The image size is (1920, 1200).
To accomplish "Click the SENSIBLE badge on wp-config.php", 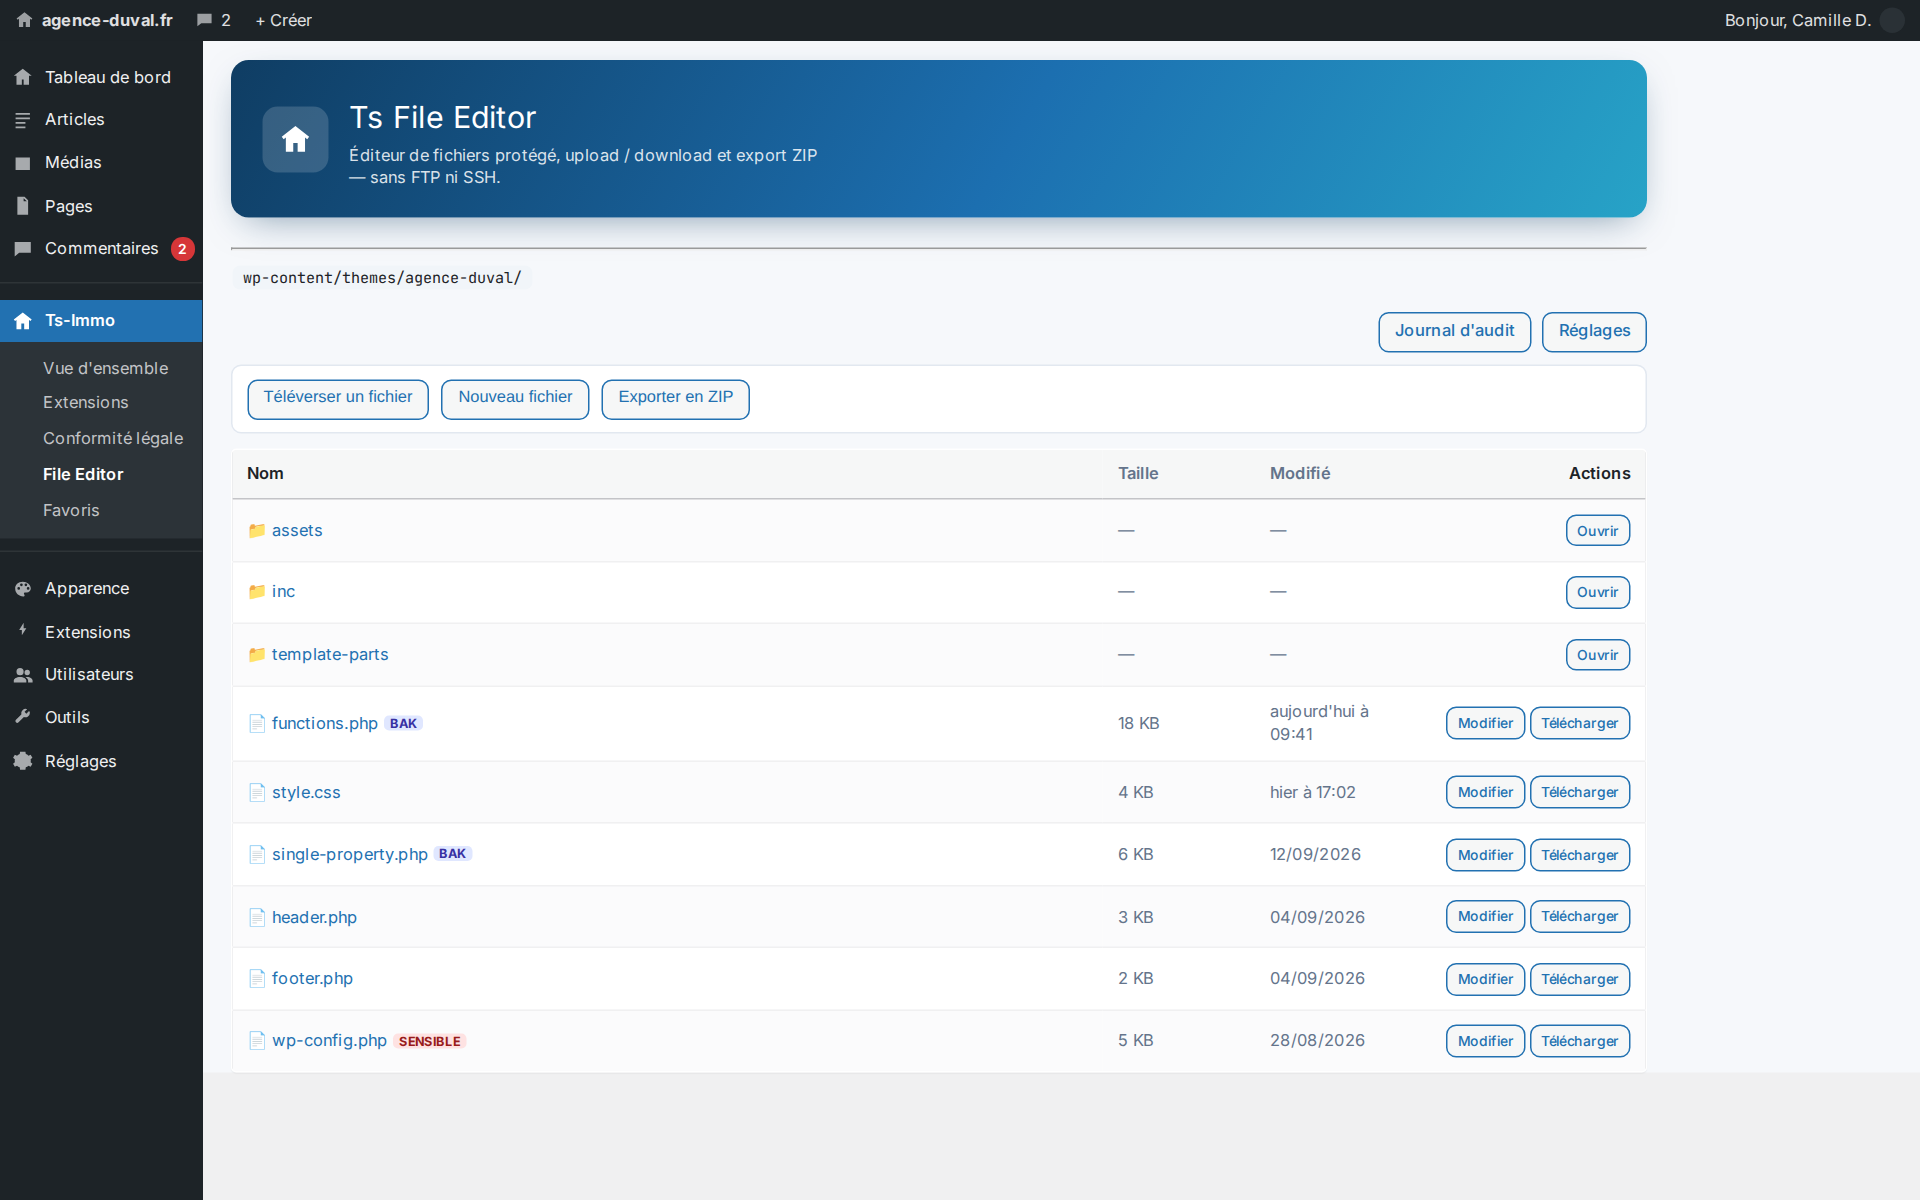I will point(430,1041).
